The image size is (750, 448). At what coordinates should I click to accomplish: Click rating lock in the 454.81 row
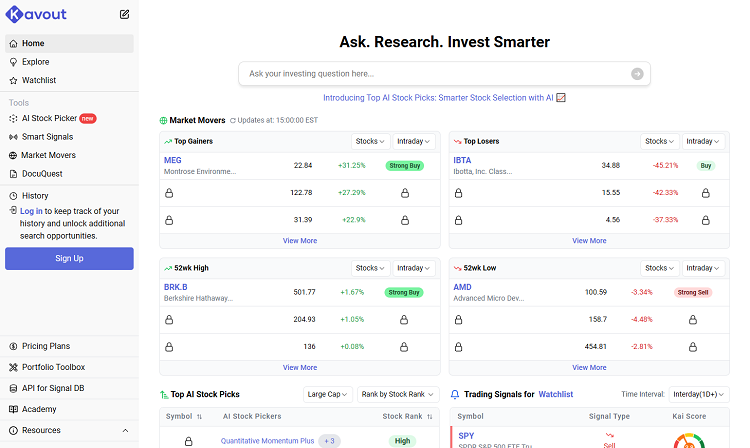693,347
